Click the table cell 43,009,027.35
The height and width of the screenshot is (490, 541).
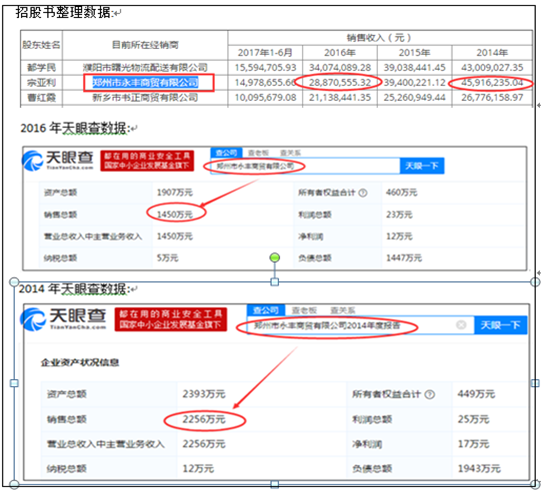[x=492, y=67]
